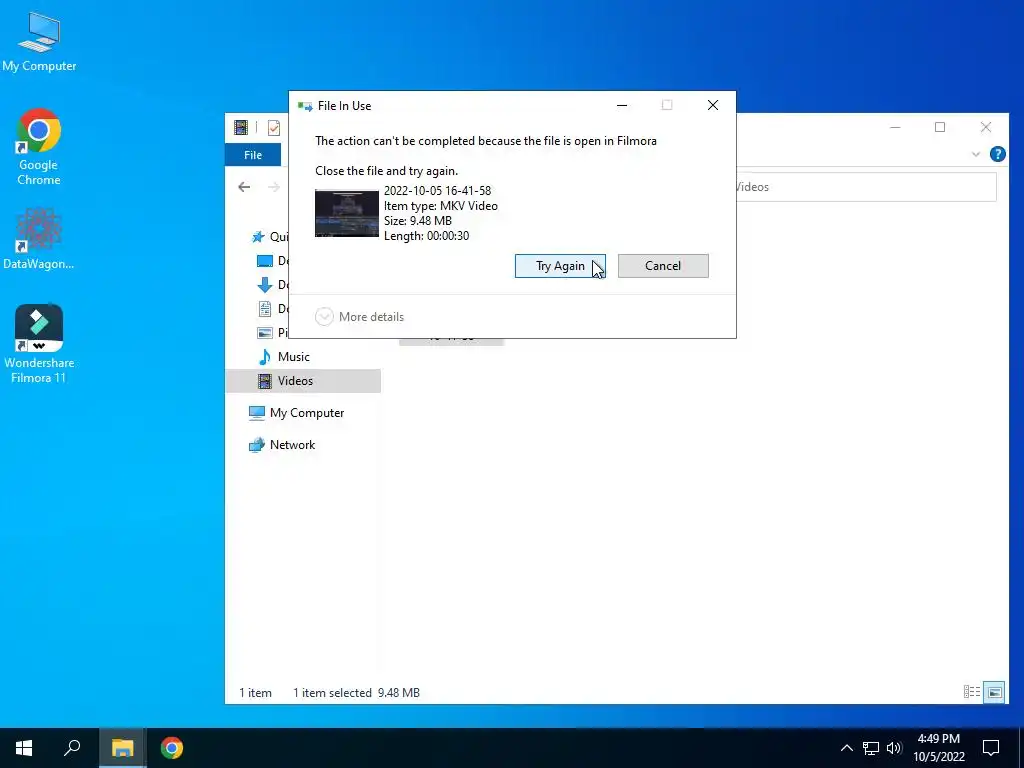Open the DataWagon desktop shortcut
The image size is (1024, 768).
pyautogui.click(x=39, y=238)
